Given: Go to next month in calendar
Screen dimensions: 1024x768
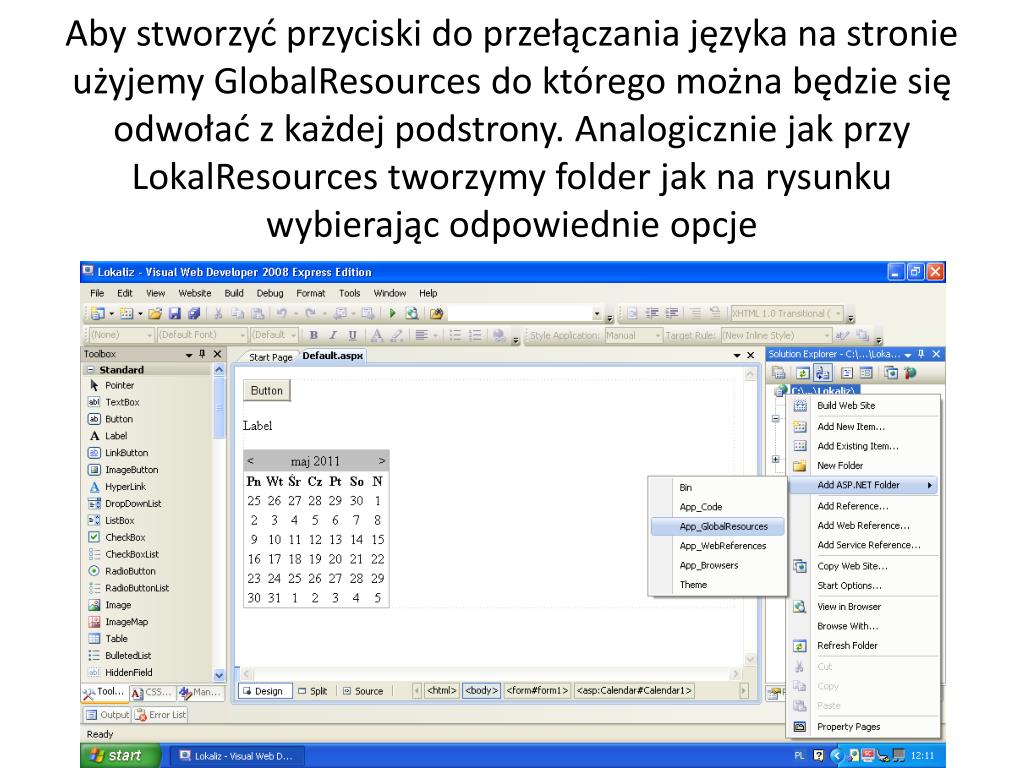Looking at the screenshot, I should [381, 461].
